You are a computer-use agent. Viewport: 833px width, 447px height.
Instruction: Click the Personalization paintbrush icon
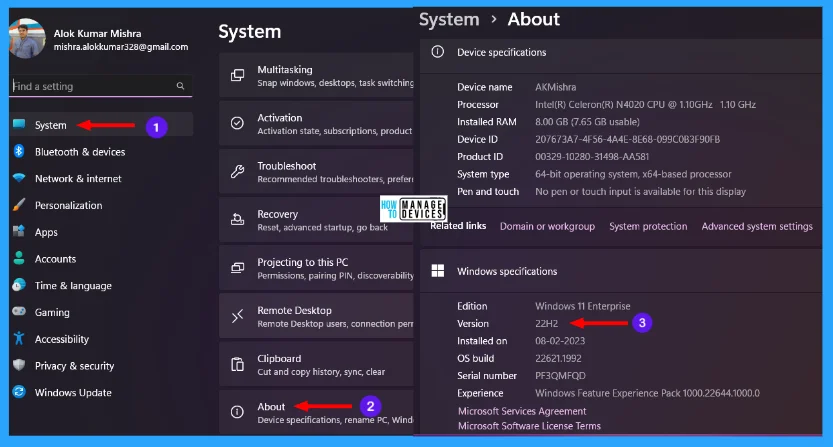19,205
